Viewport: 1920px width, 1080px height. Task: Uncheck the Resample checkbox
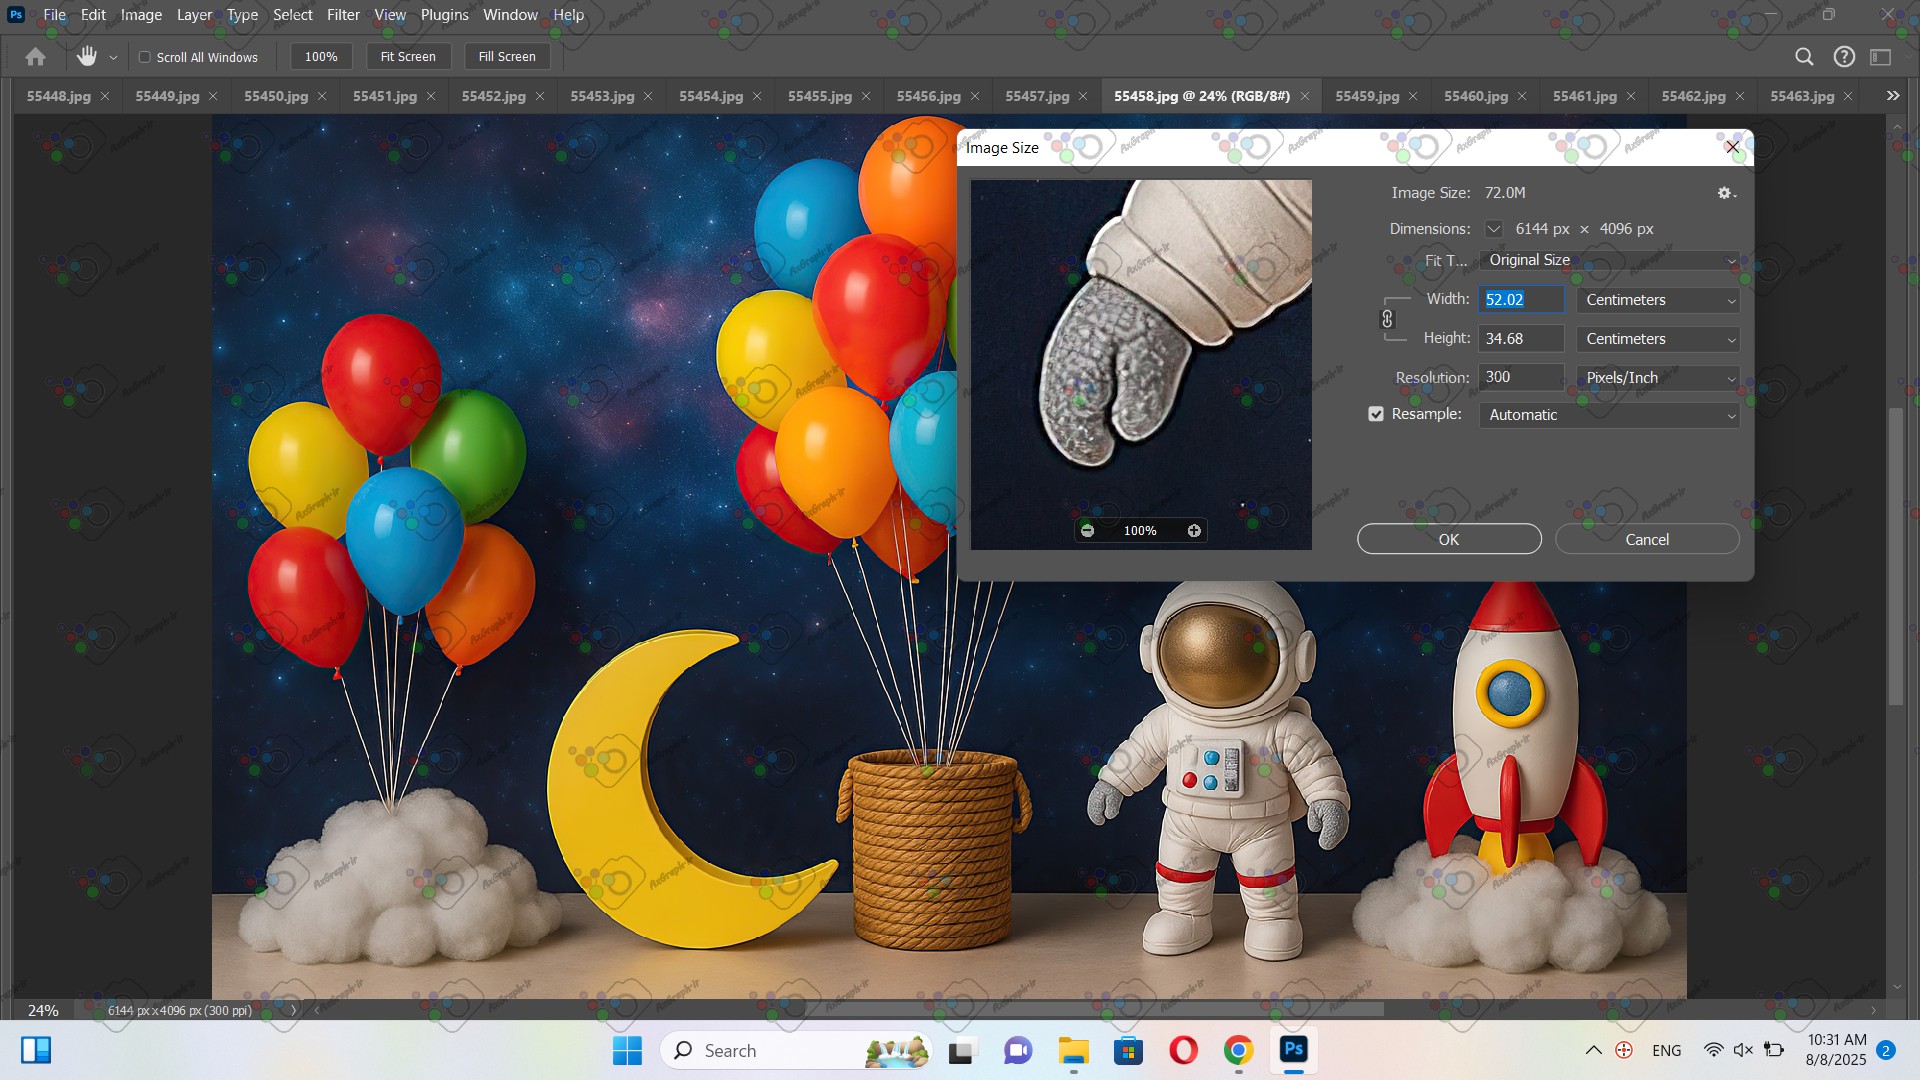1376,414
